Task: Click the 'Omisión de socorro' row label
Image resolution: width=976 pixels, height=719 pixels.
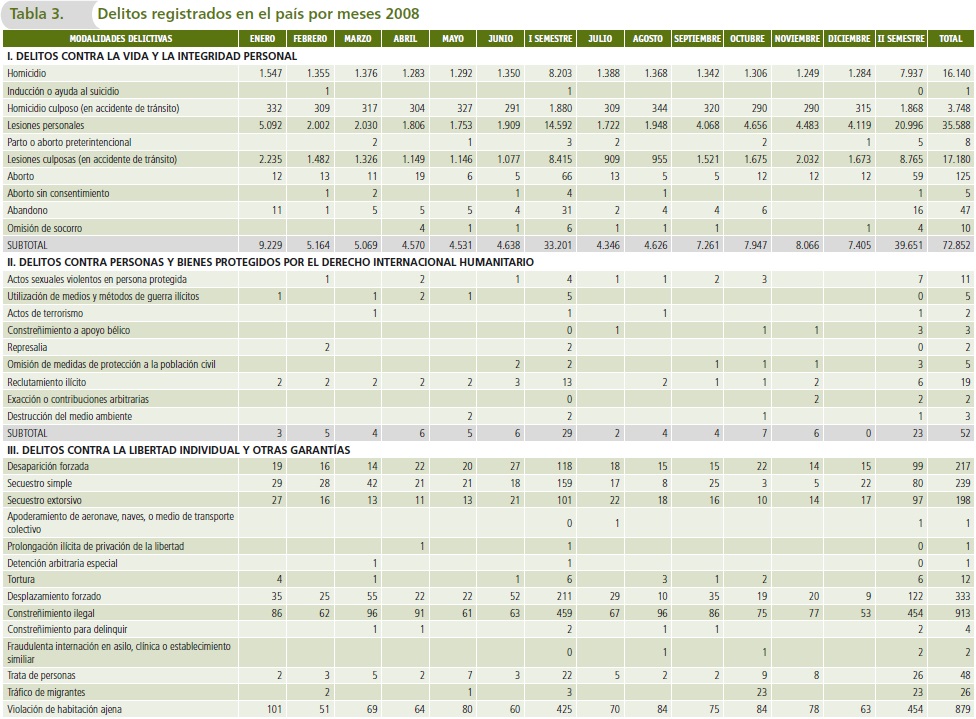Action: 45,228
